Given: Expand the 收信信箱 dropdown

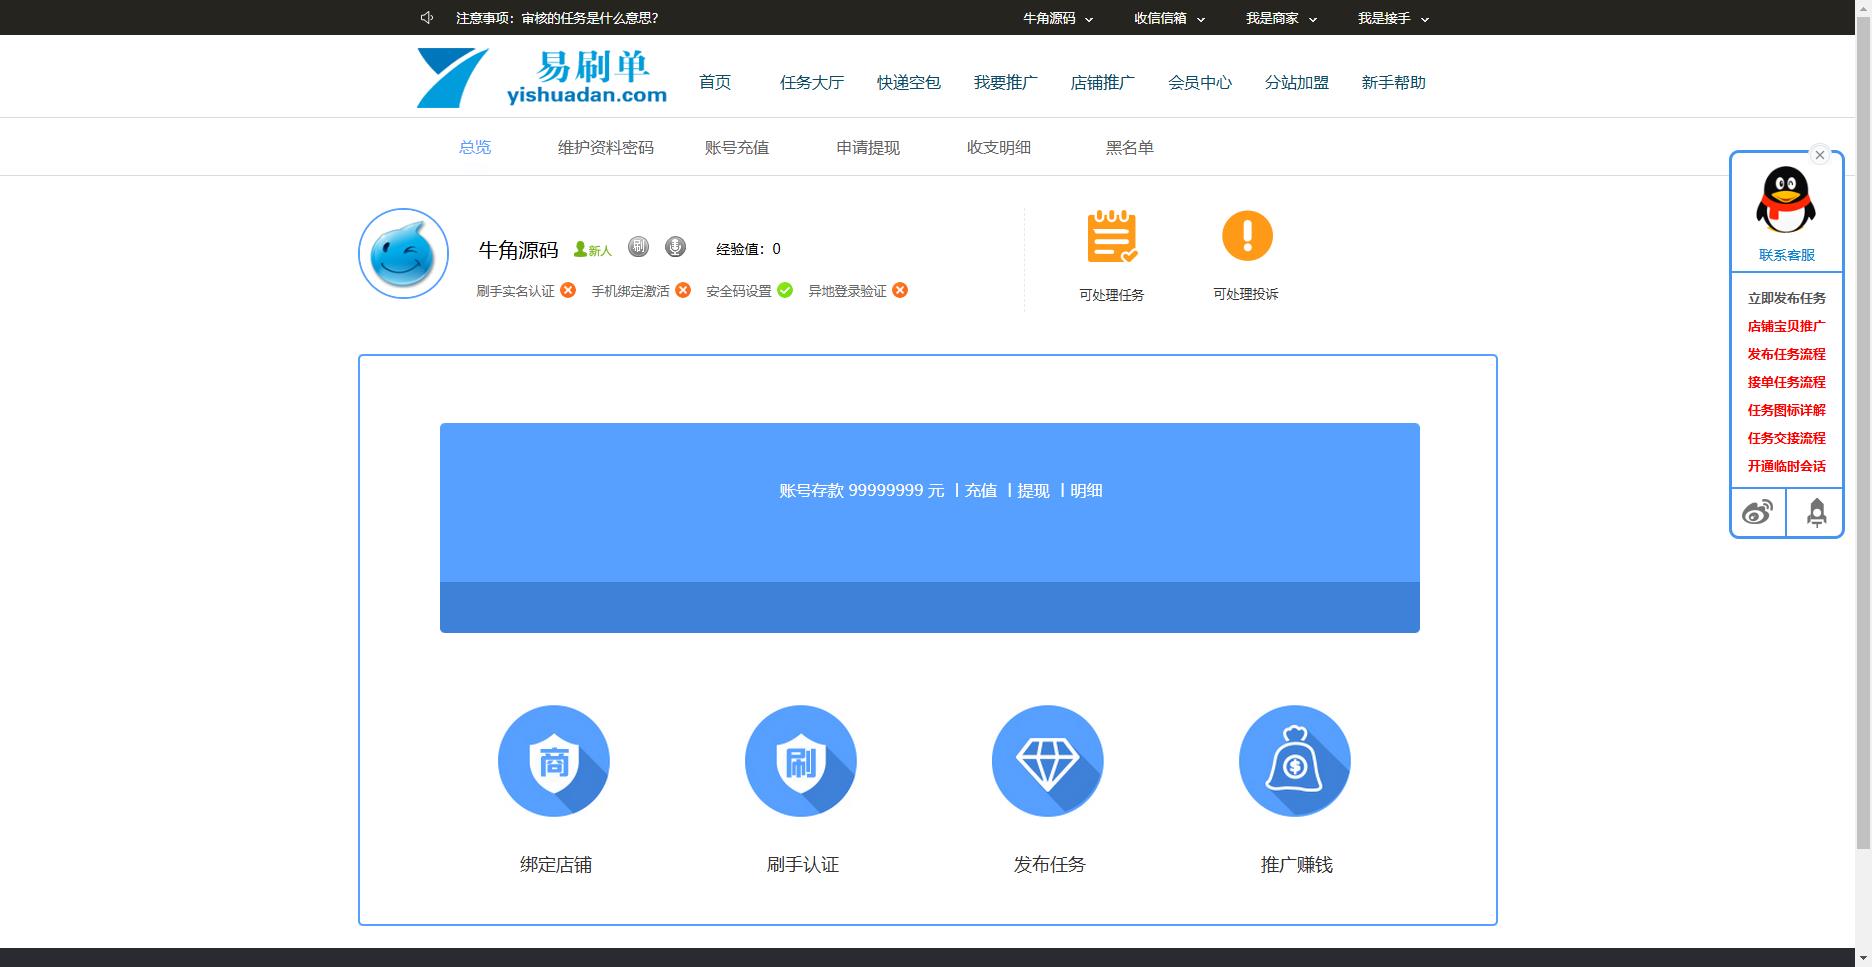Looking at the screenshot, I should coord(1169,18).
